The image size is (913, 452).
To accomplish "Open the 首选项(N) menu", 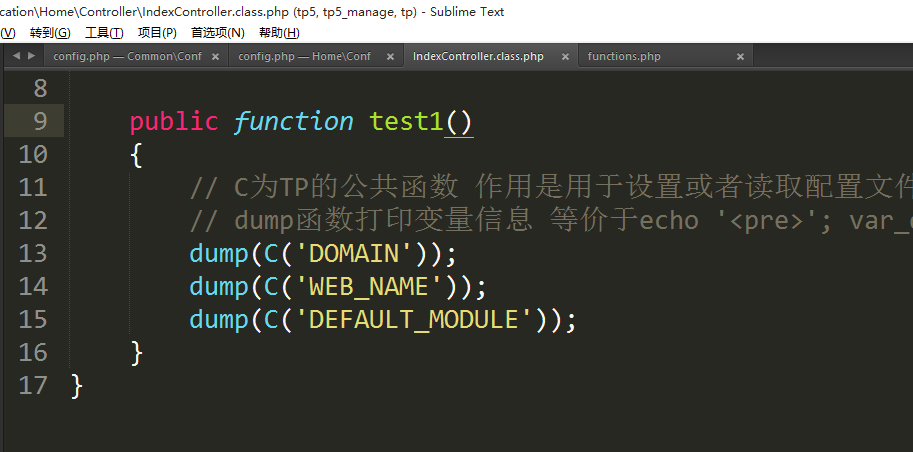I will (x=217, y=33).
